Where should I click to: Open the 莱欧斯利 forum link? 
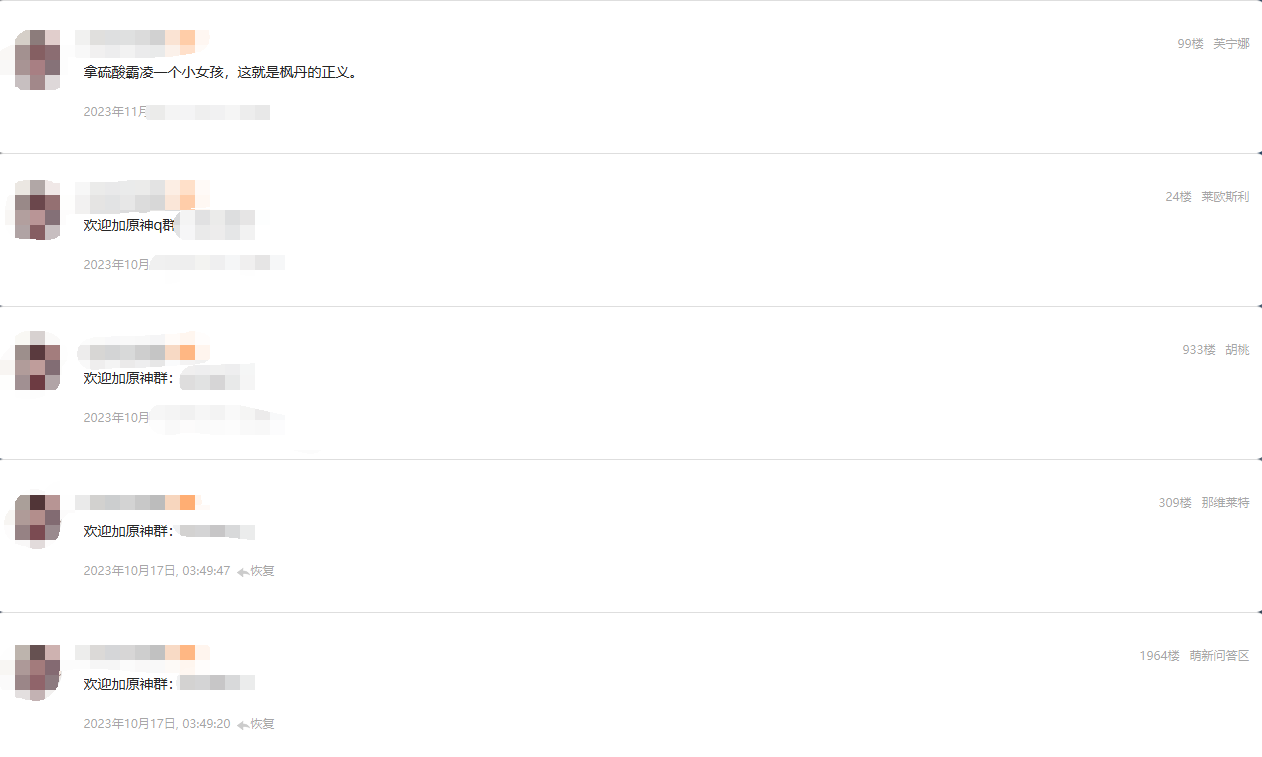[x=1225, y=197]
